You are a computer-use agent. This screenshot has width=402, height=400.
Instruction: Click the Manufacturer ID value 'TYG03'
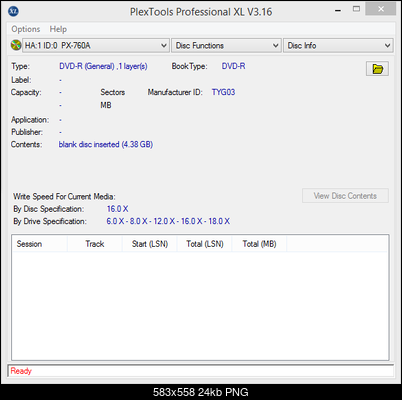[223, 92]
